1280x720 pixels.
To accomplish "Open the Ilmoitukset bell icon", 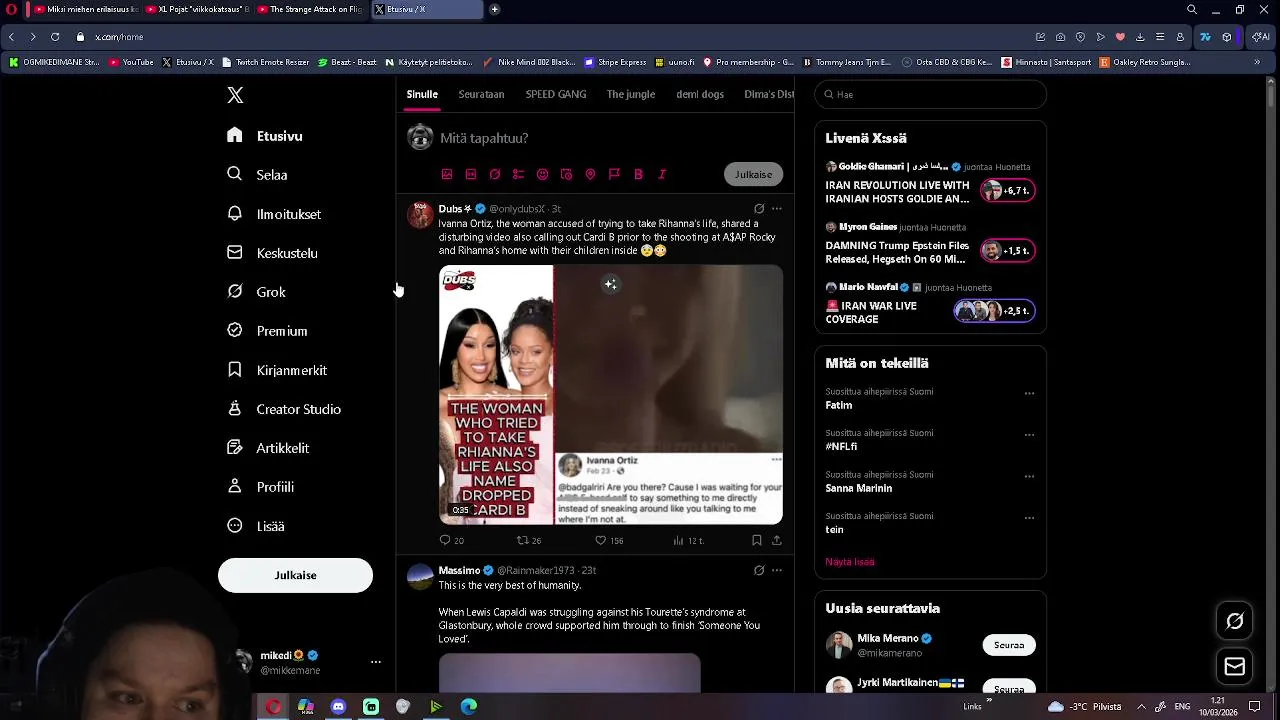I will pyautogui.click(x=235, y=213).
